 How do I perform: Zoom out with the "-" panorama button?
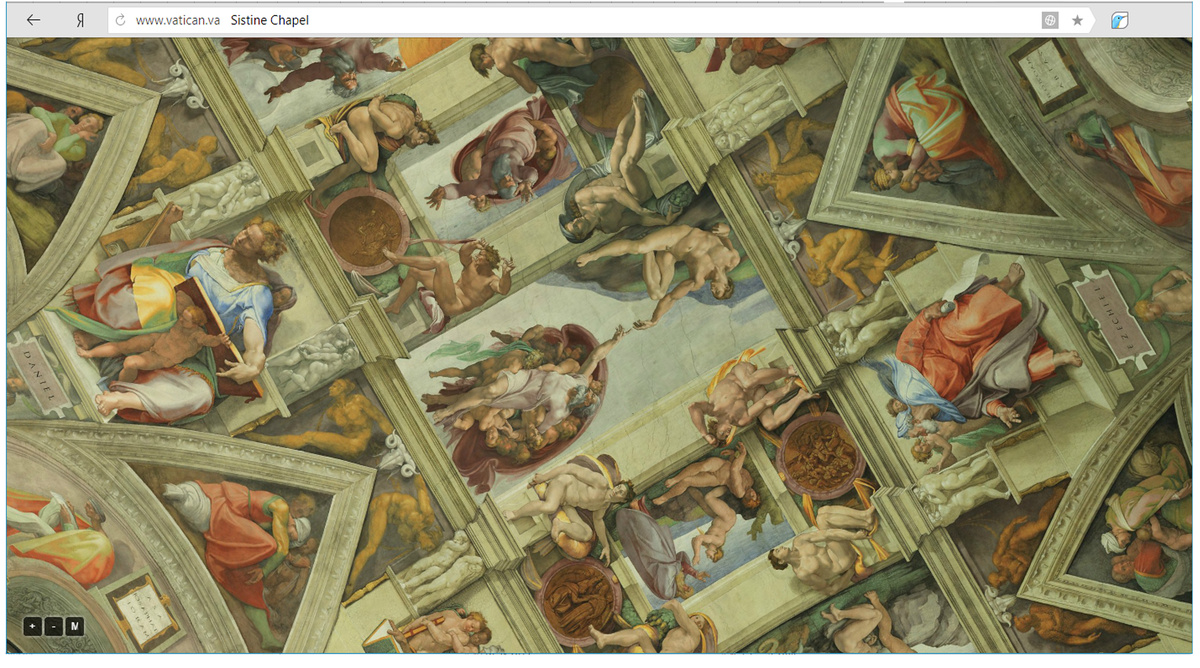(x=53, y=626)
